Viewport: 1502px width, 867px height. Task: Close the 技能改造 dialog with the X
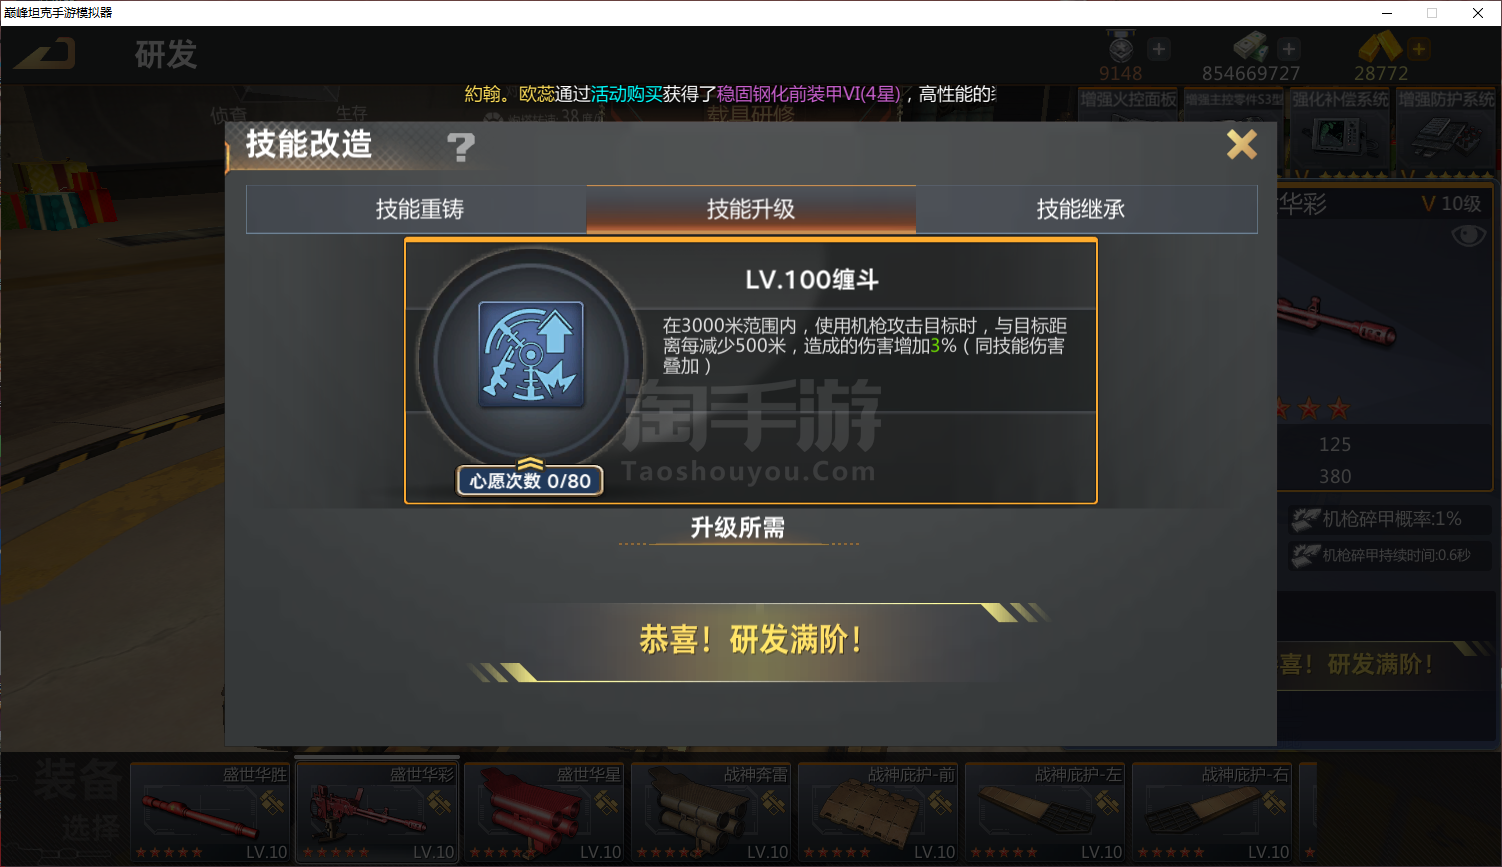click(1242, 145)
